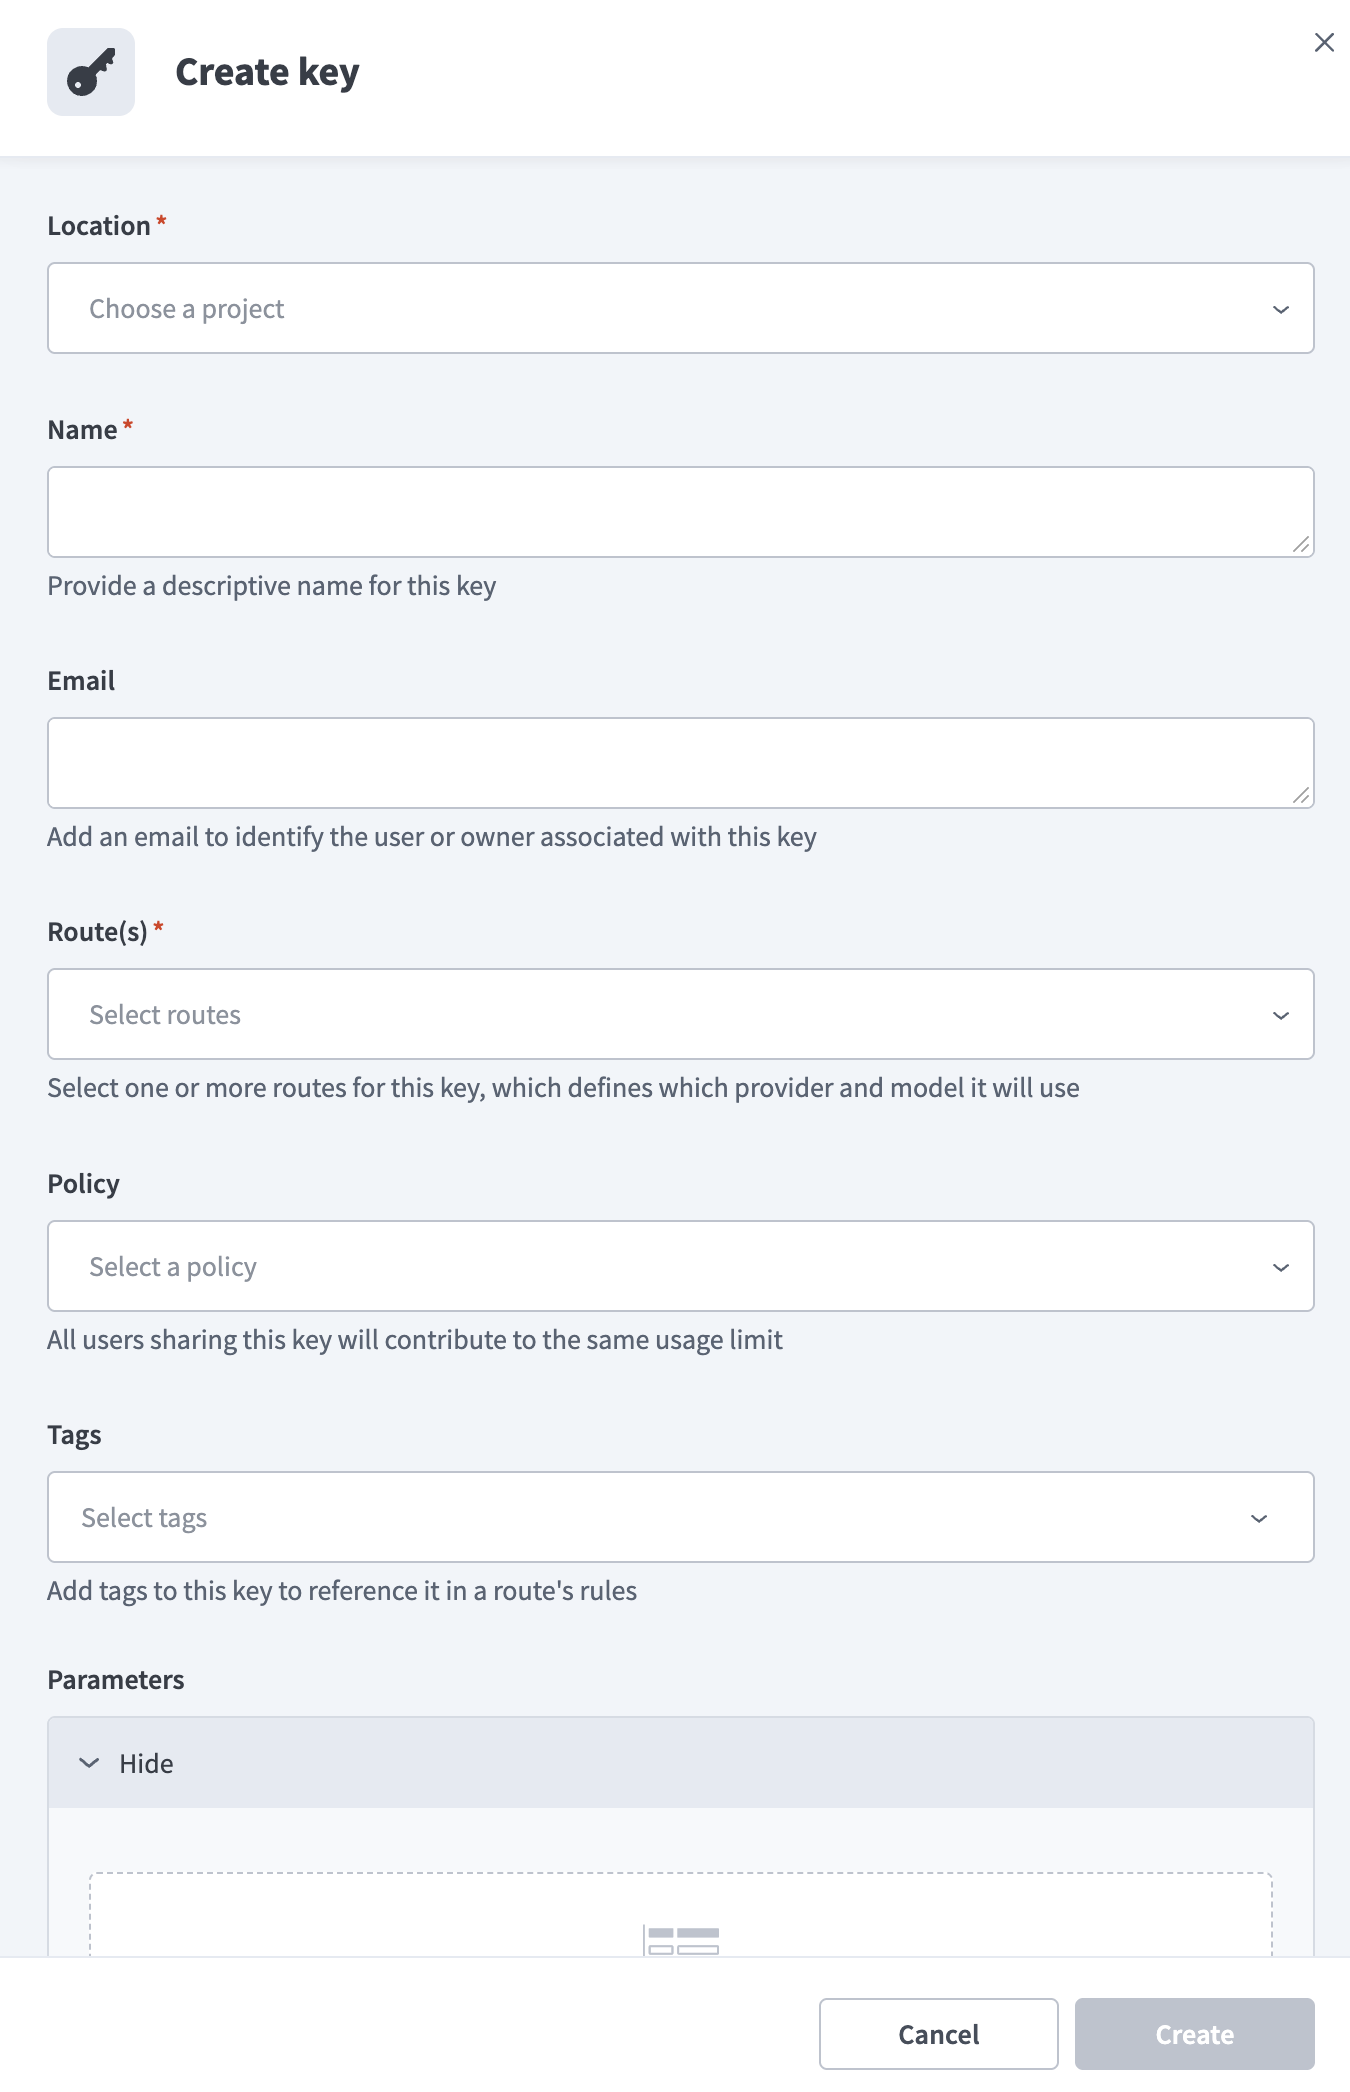This screenshot has height=2092, width=1350.
Task: Click the dashed empty Parameters box
Action: click(x=681, y=1915)
